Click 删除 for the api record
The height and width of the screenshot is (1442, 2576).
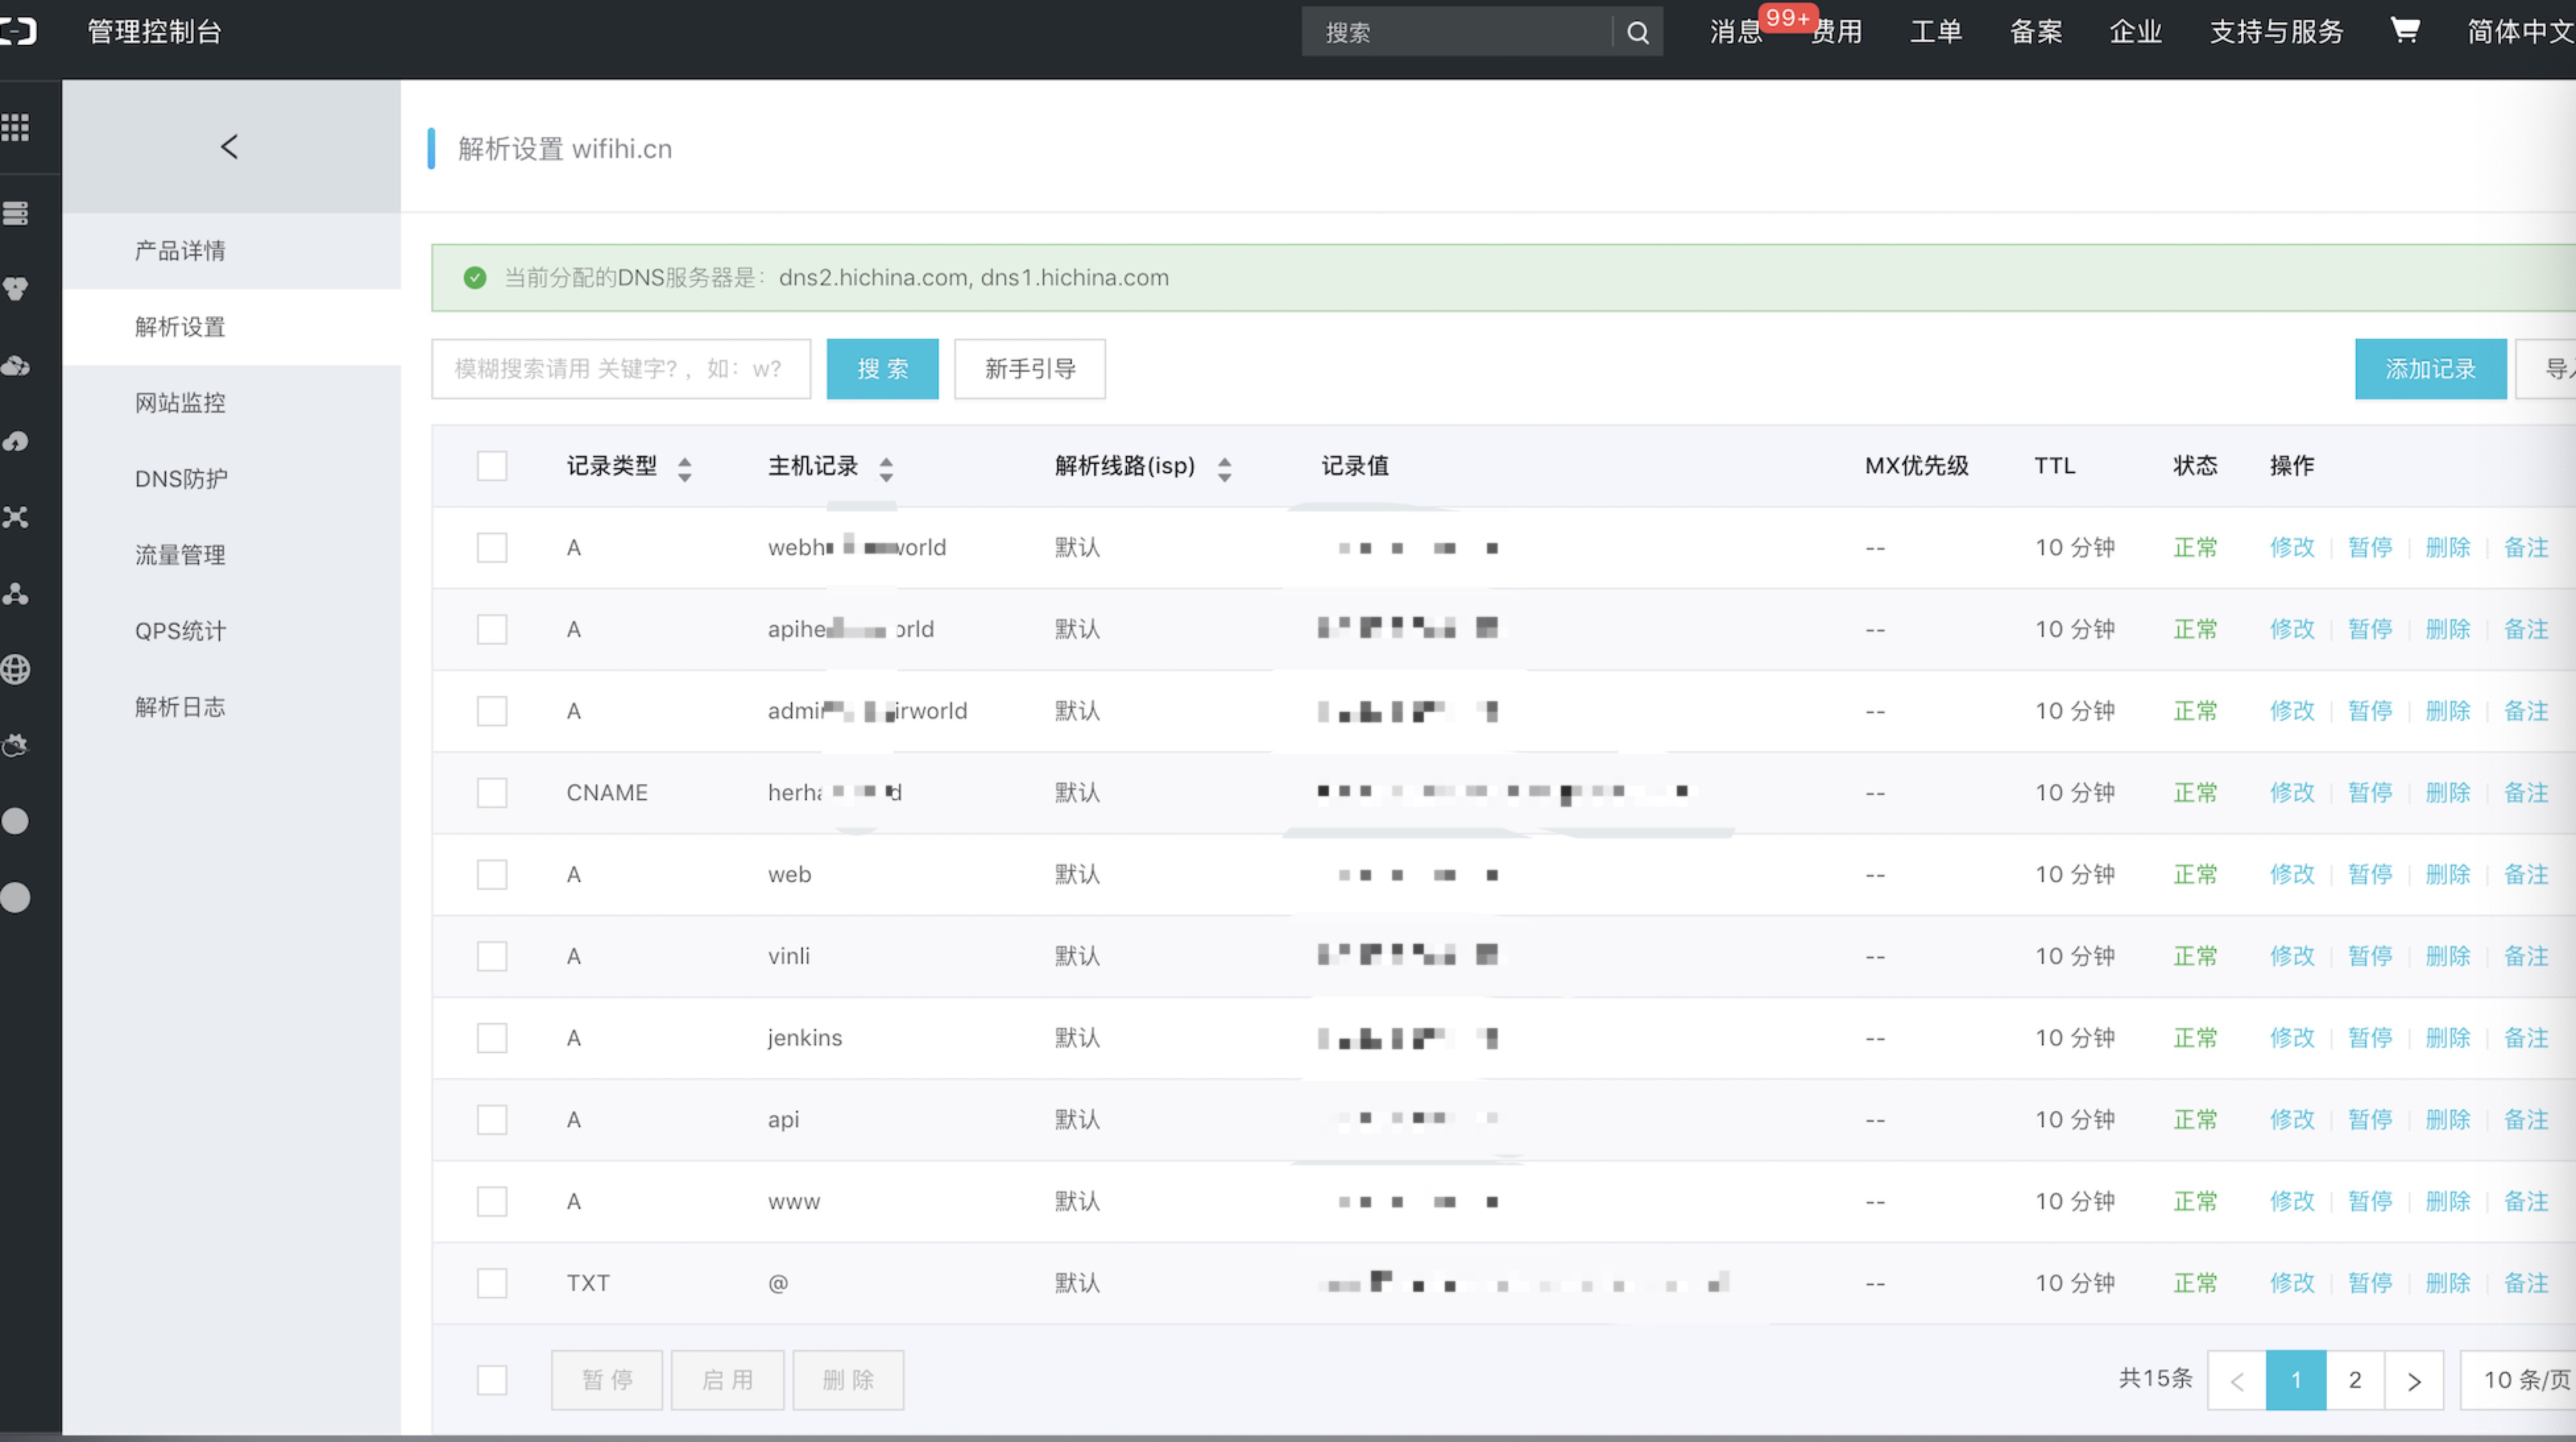tap(2448, 1119)
